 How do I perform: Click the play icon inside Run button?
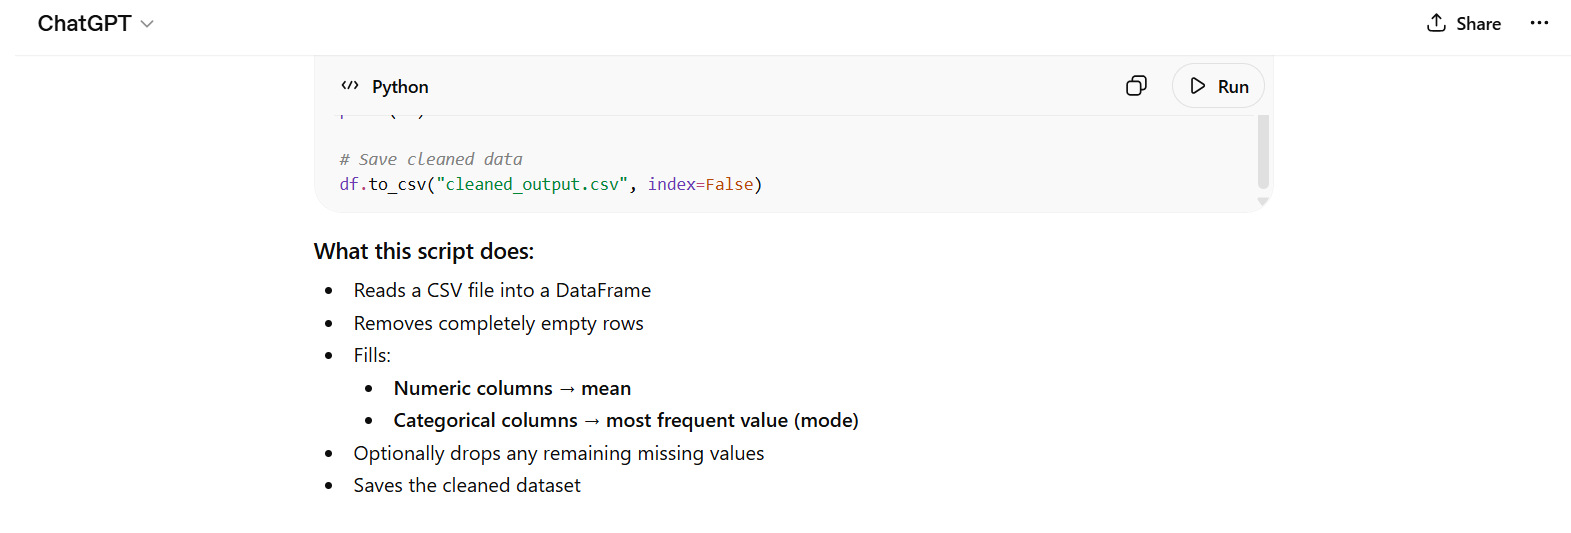point(1197,86)
